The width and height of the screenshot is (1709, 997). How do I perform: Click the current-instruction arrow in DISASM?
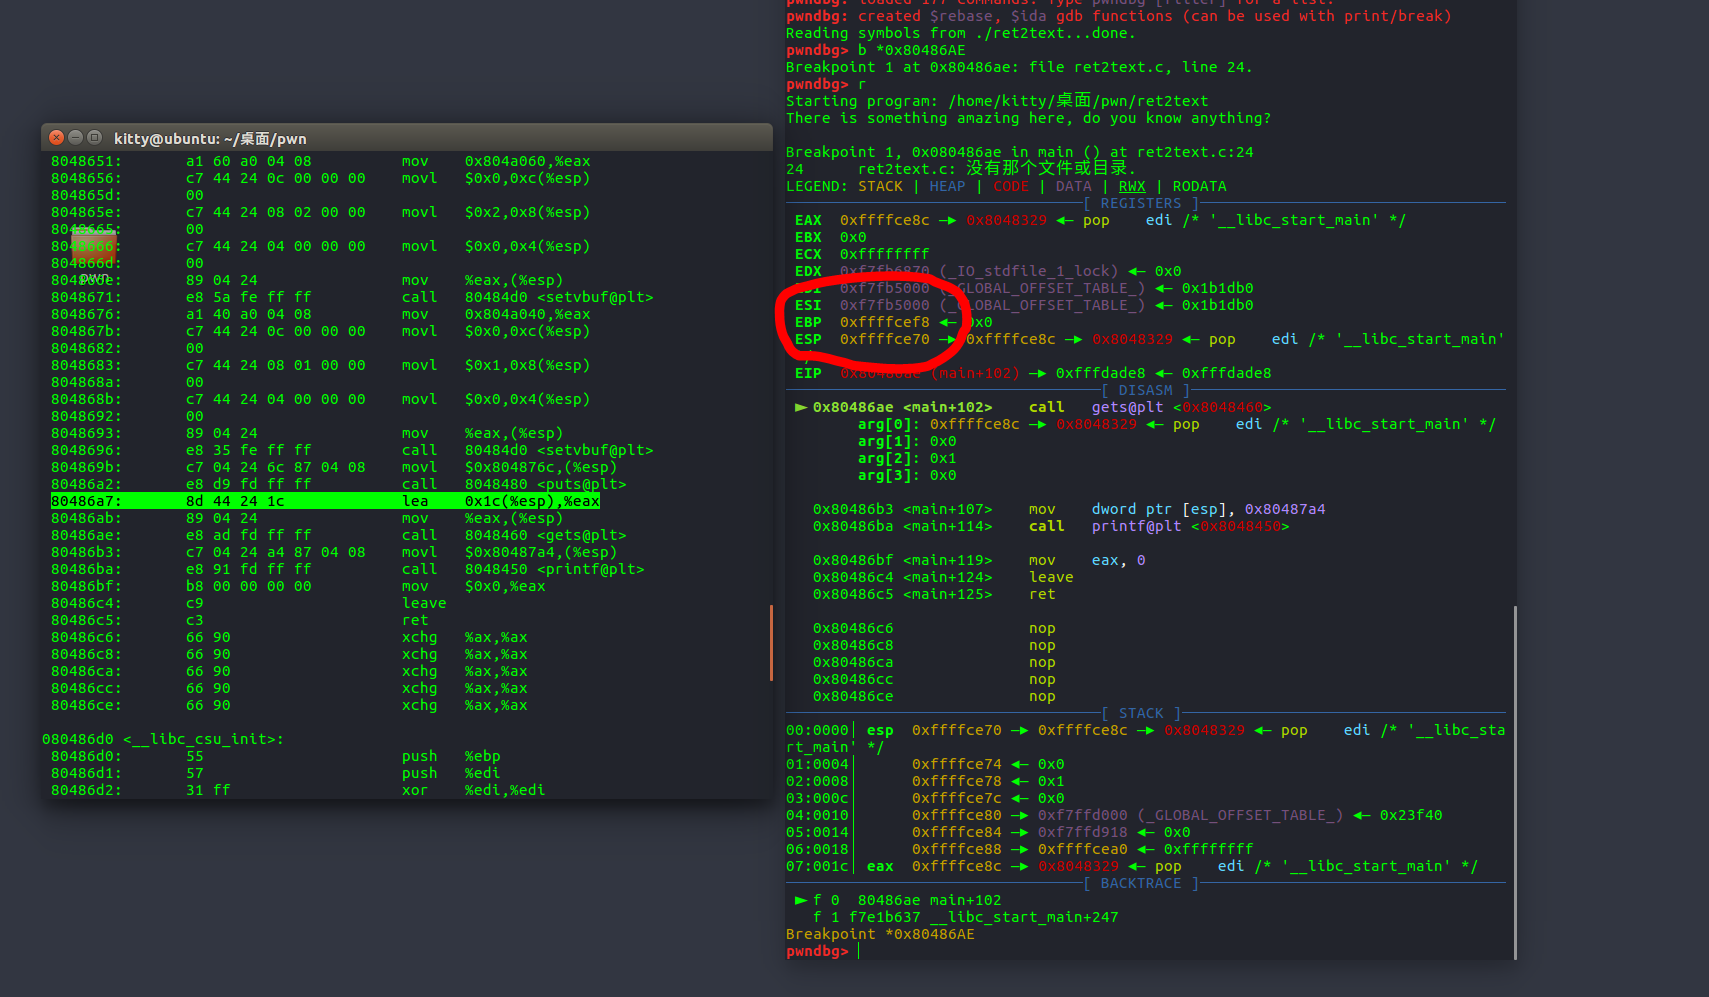(800, 407)
